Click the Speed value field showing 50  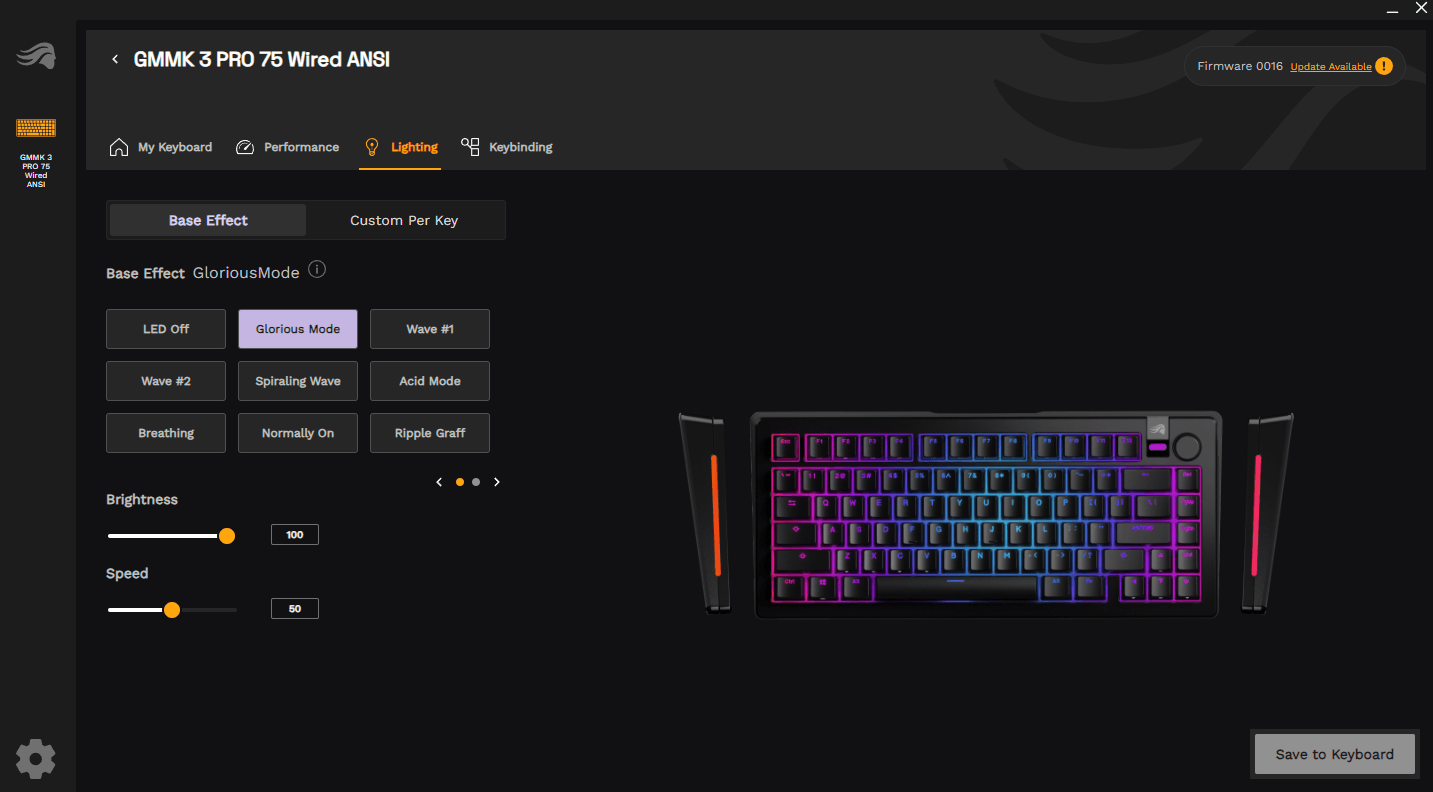click(295, 608)
